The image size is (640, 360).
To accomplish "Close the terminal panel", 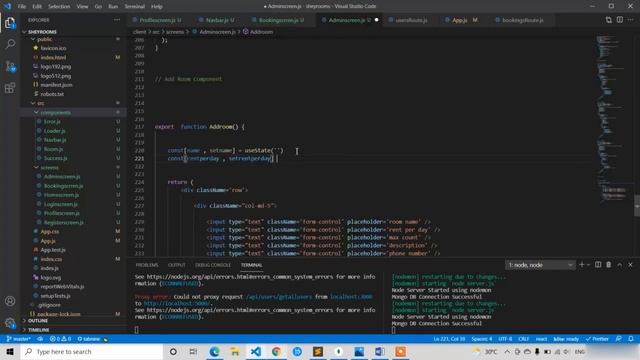I will click(631, 265).
